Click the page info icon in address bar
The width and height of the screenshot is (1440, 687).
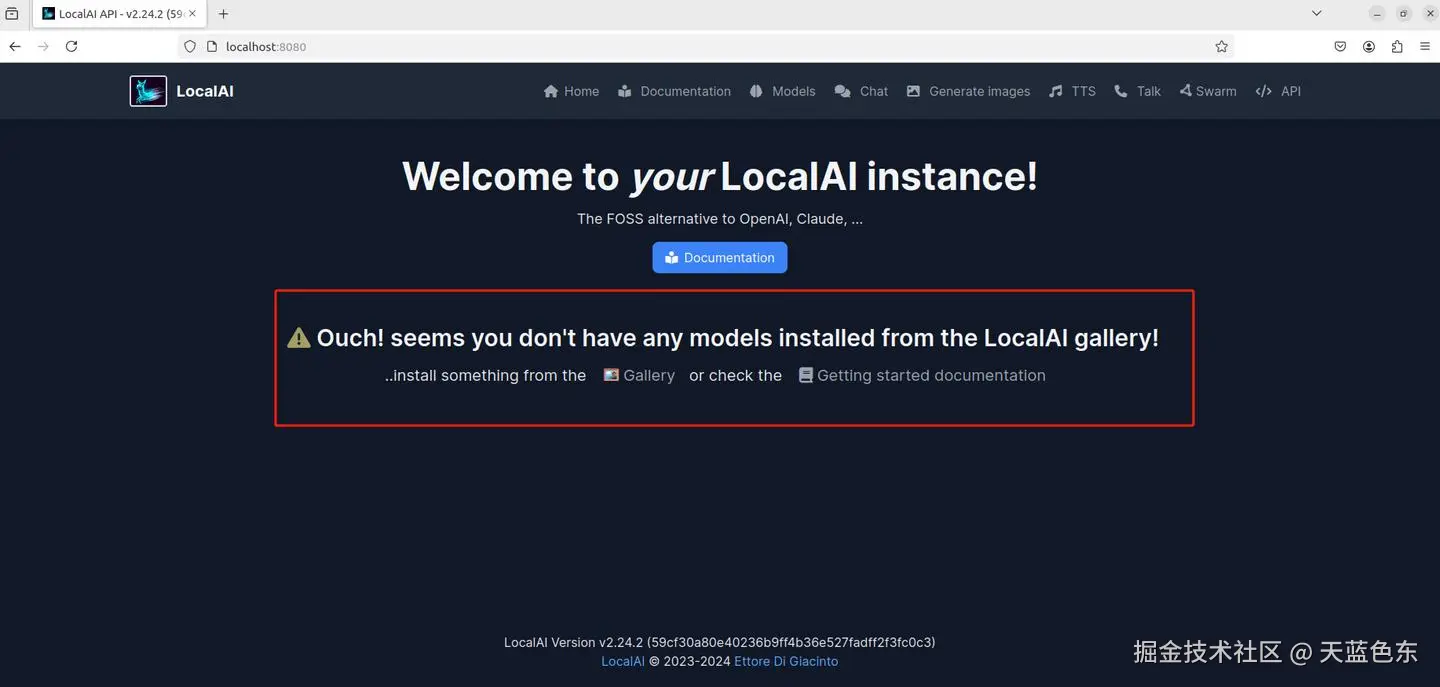pos(211,46)
